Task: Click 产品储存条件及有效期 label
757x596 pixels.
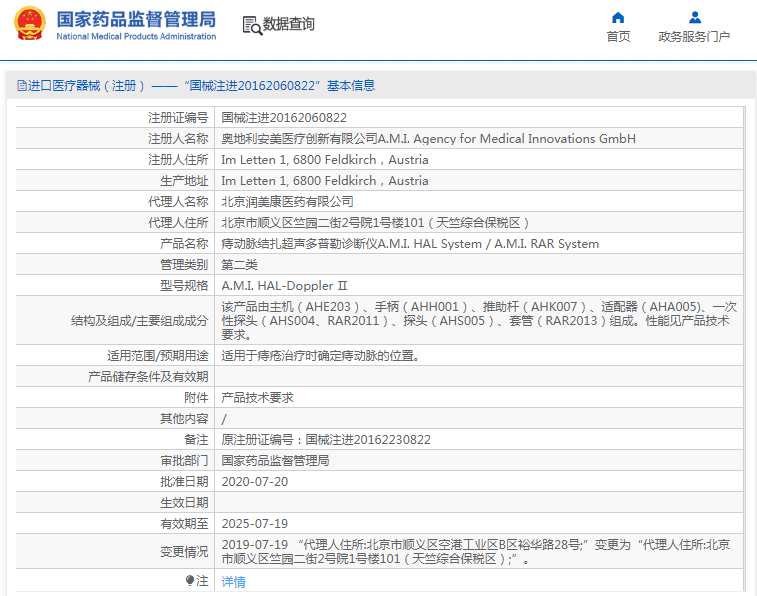Action: pos(148,377)
